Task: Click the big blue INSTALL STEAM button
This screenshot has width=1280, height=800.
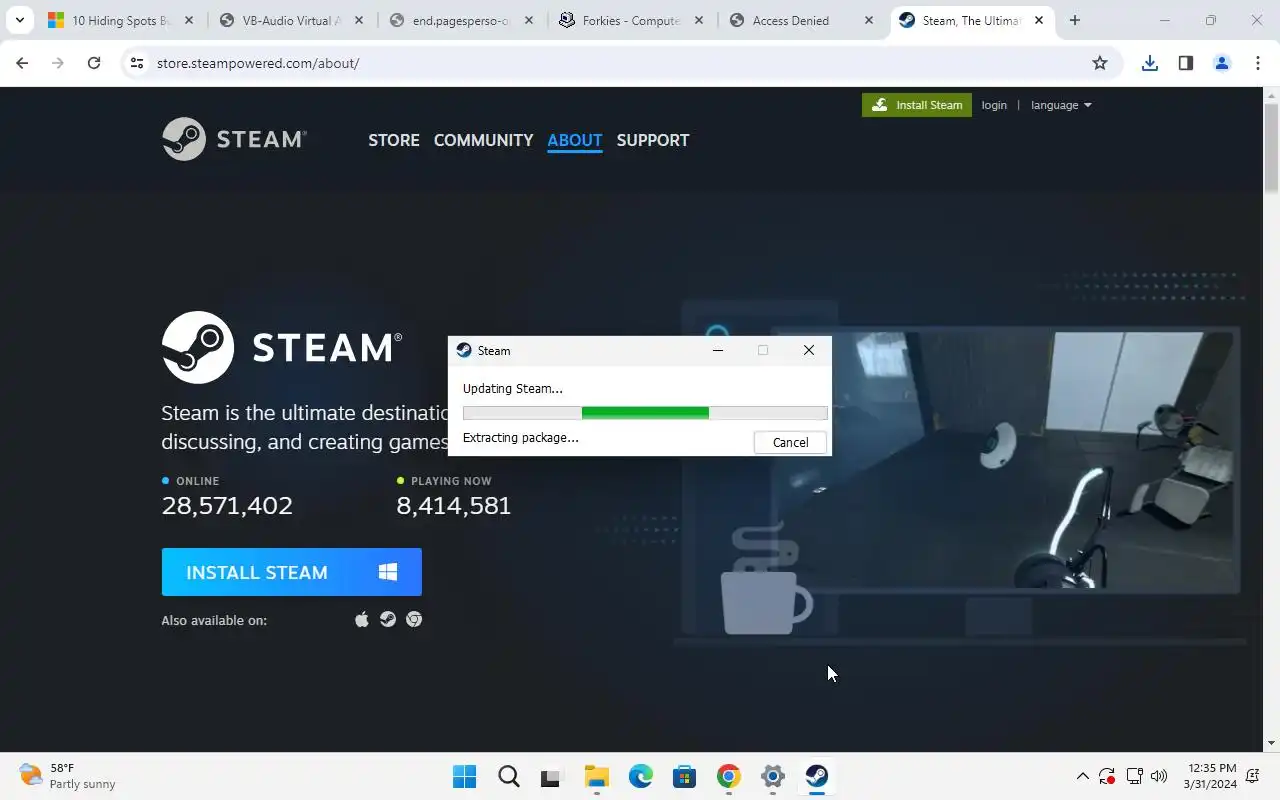Action: click(292, 572)
